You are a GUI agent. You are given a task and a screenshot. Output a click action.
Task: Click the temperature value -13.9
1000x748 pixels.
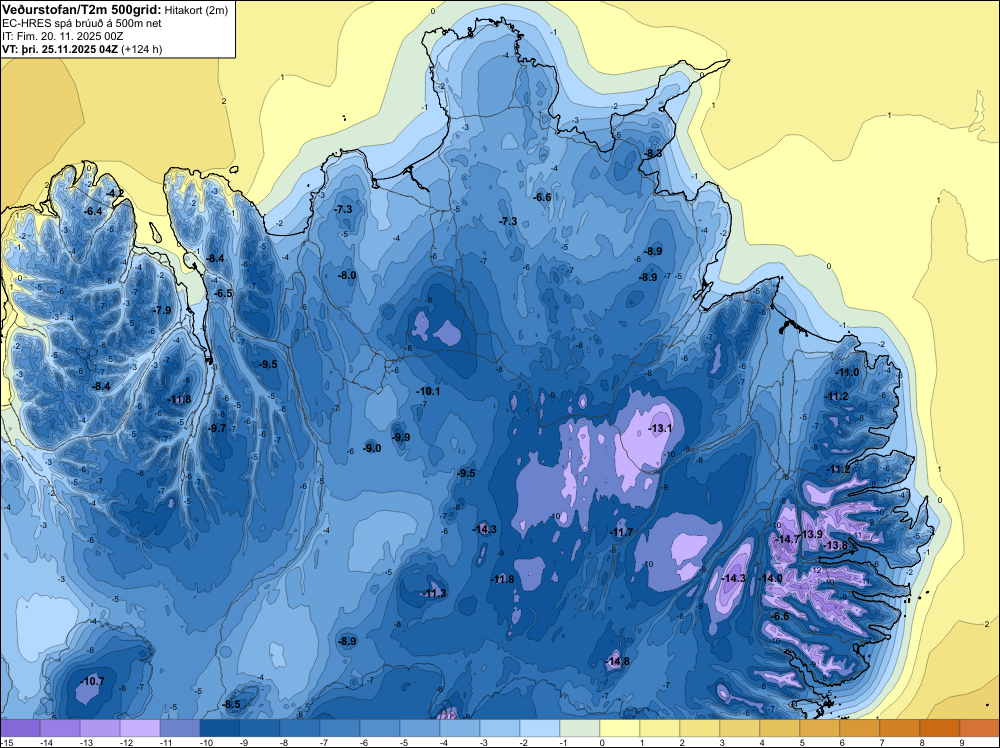pyautogui.click(x=812, y=534)
